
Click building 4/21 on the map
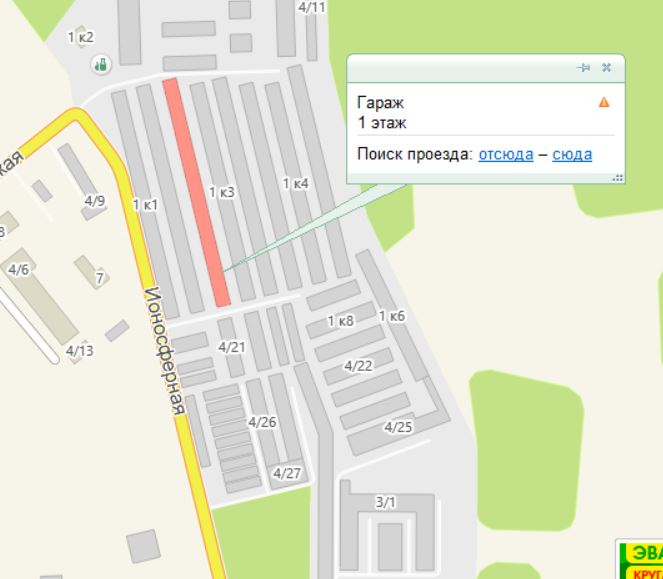point(232,347)
